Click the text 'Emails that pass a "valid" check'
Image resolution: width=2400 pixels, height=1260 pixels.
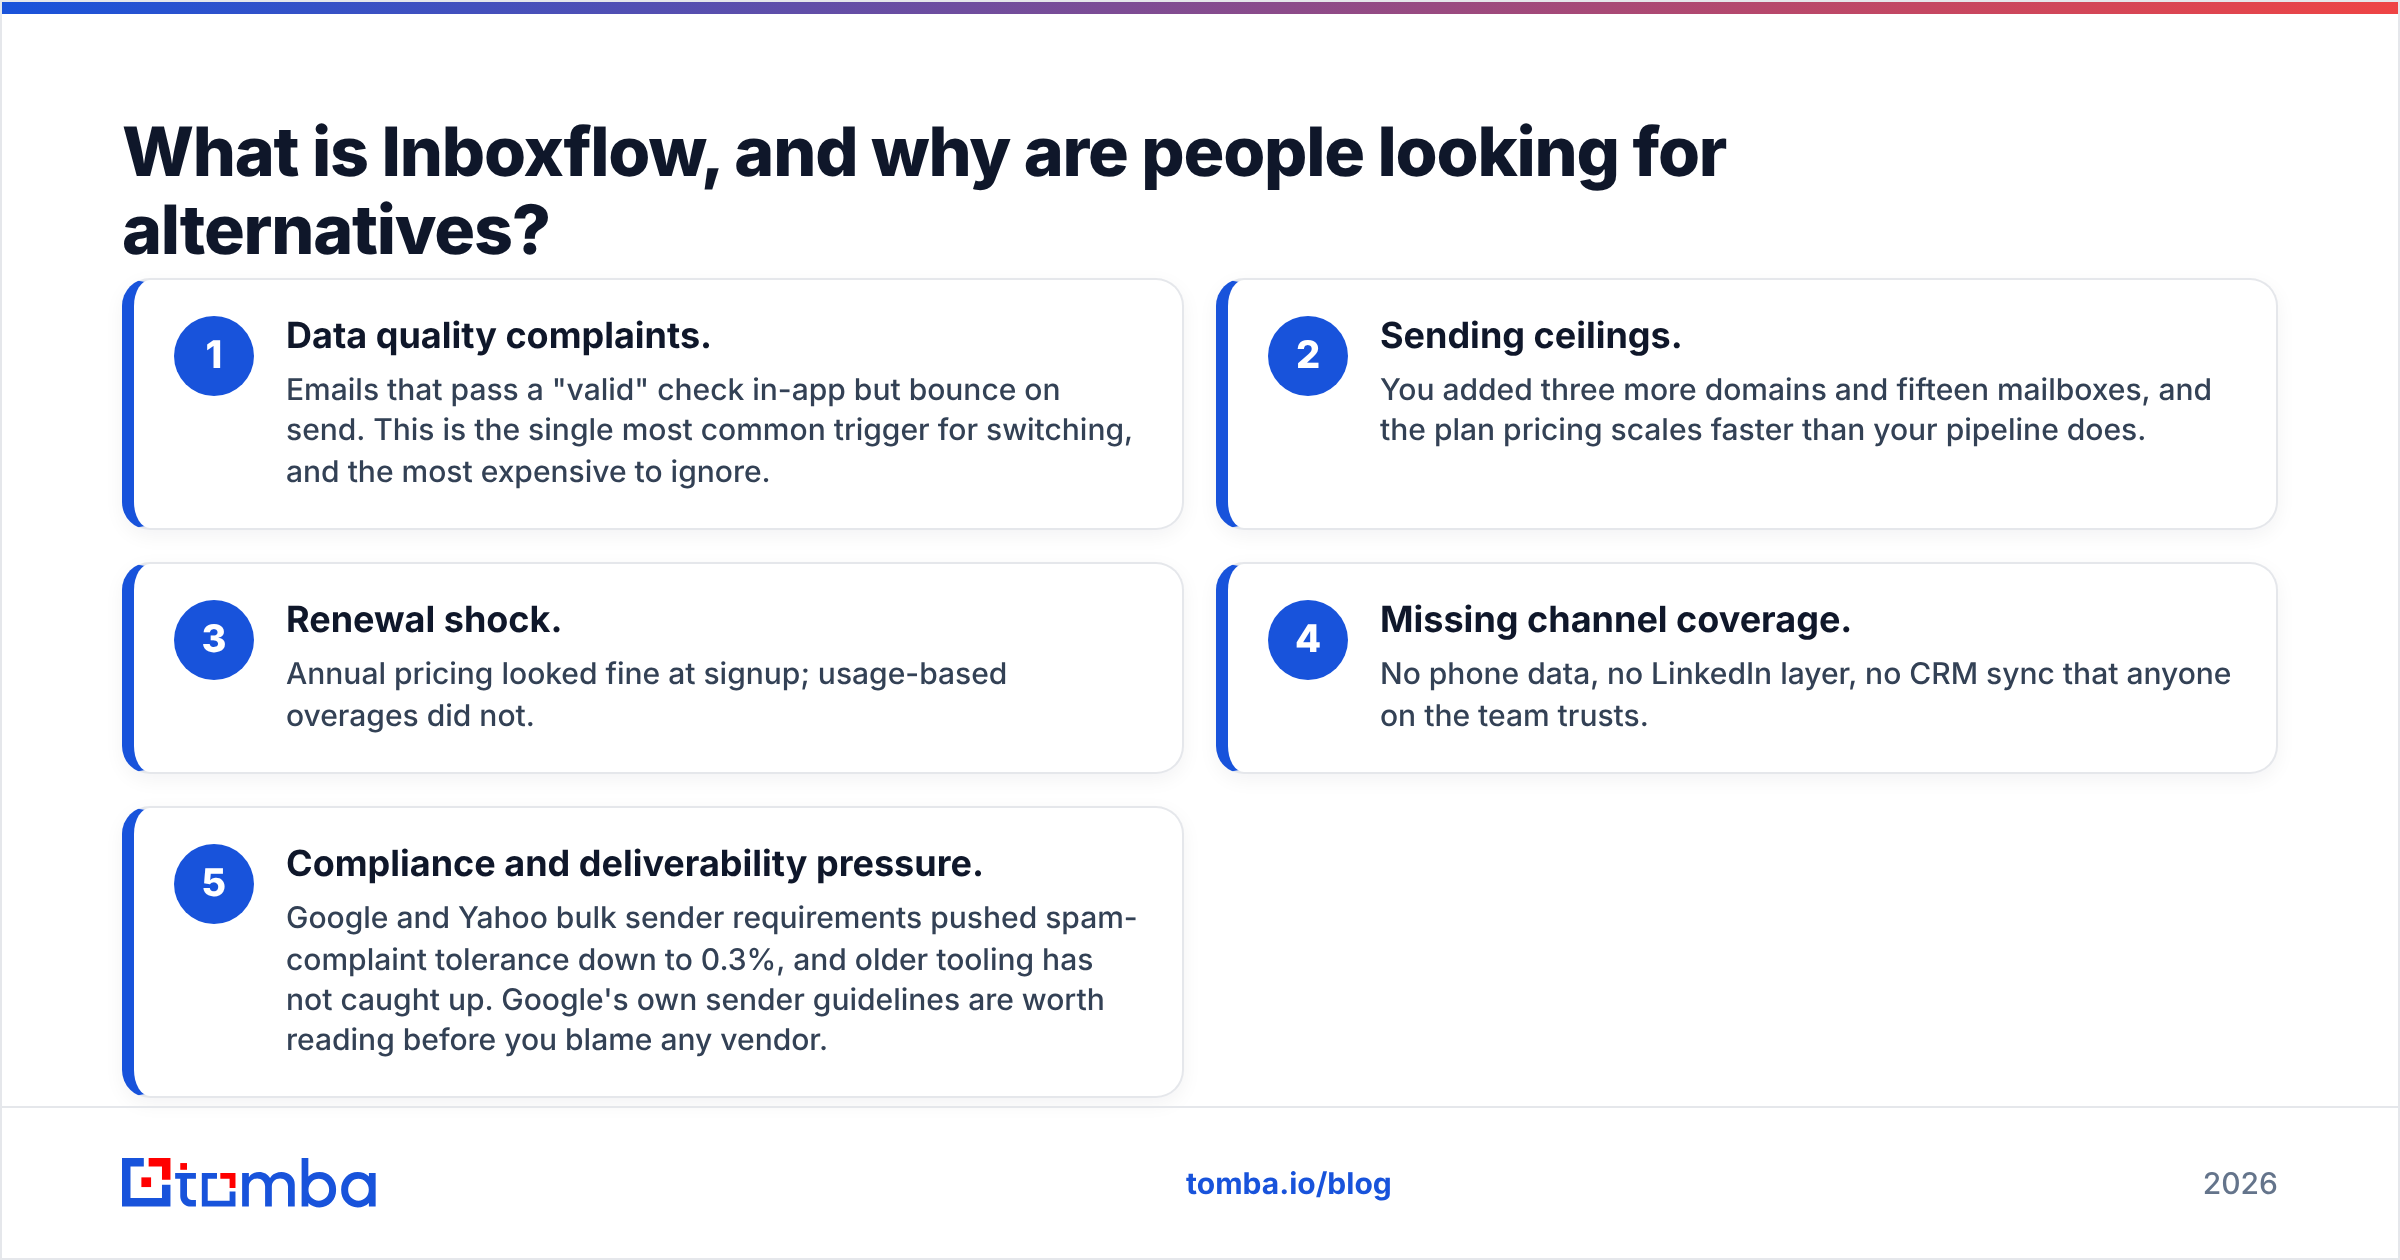pyautogui.click(x=514, y=390)
